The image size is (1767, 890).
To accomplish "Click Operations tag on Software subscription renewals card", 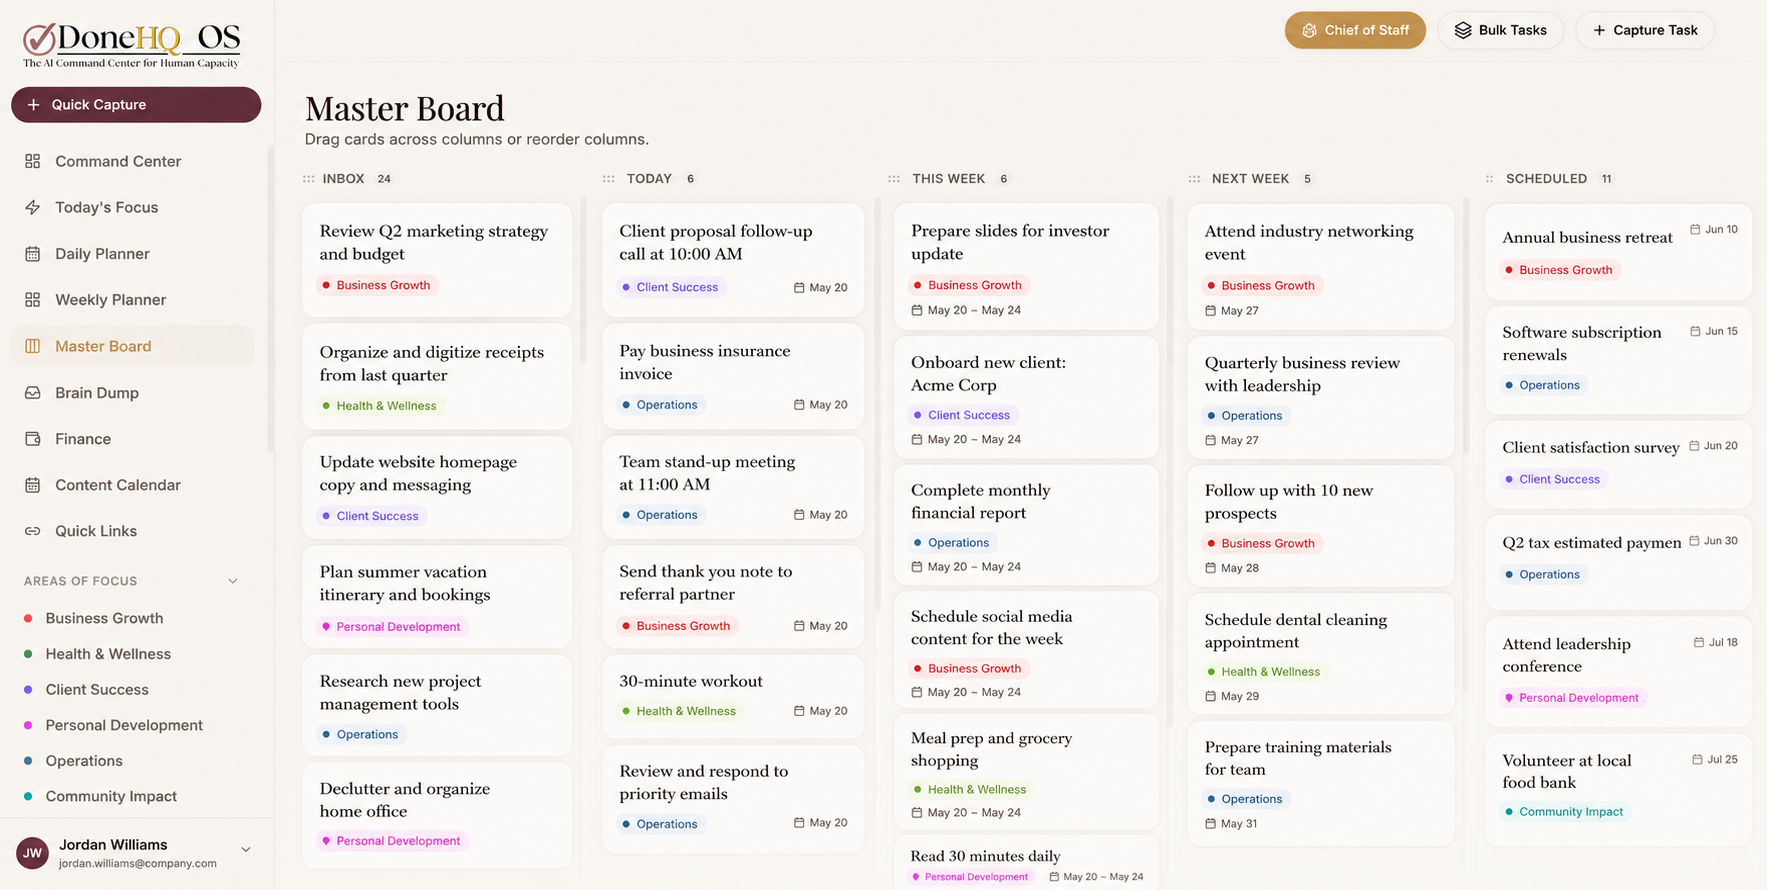I will point(1542,385).
